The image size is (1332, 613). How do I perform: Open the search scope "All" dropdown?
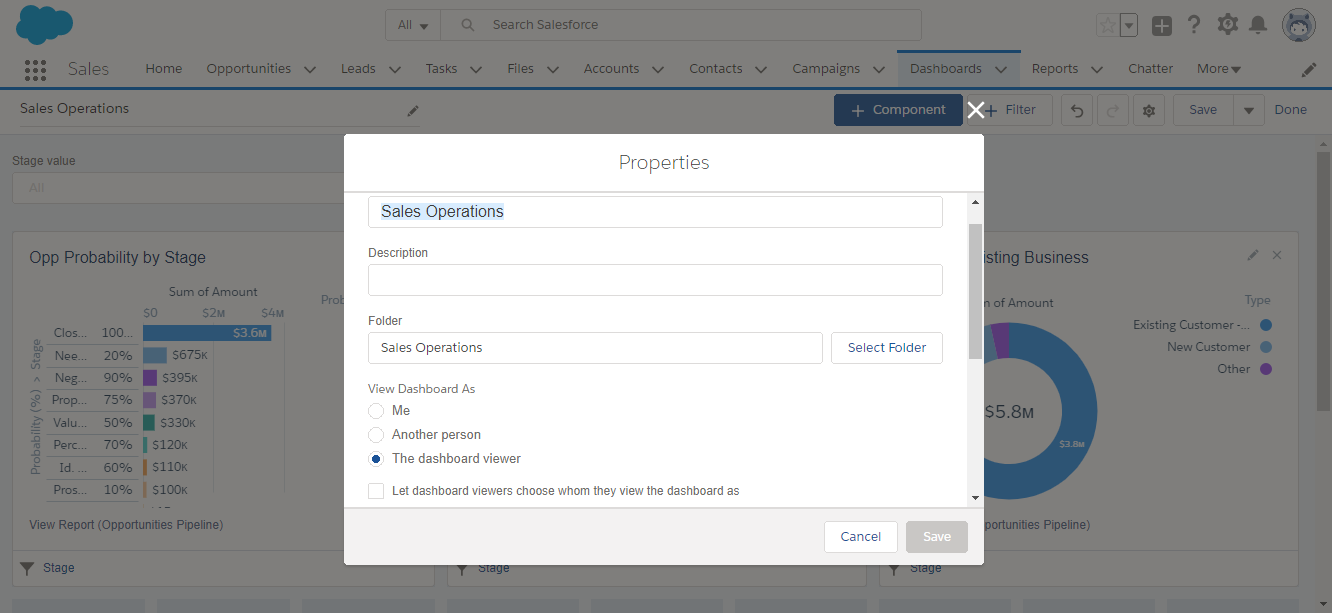[412, 25]
